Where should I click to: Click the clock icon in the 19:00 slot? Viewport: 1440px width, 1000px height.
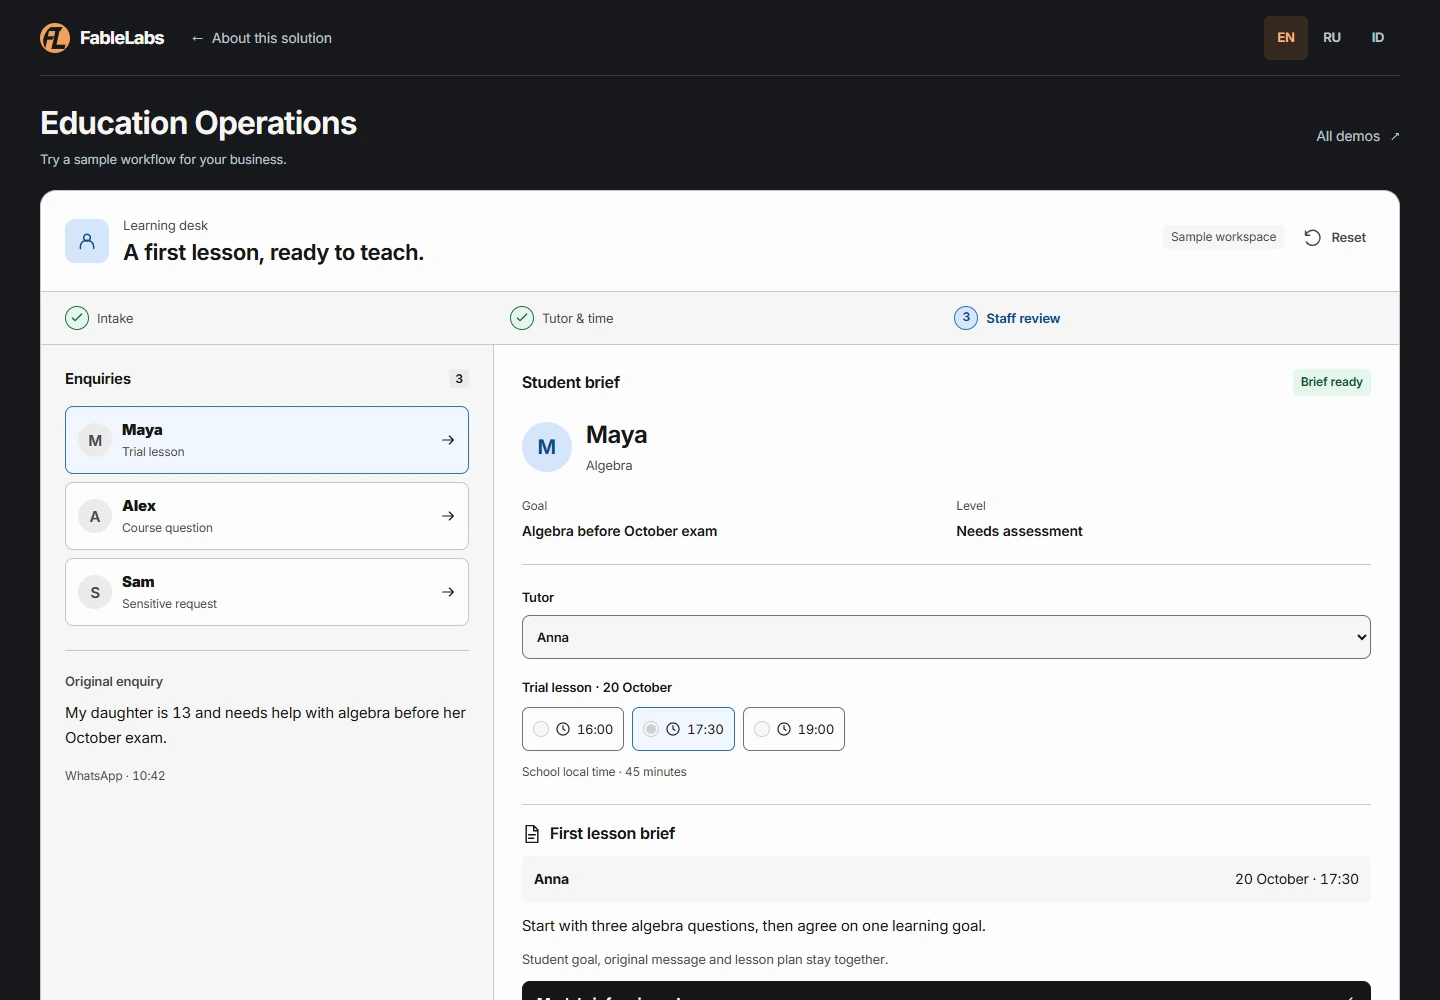point(784,729)
